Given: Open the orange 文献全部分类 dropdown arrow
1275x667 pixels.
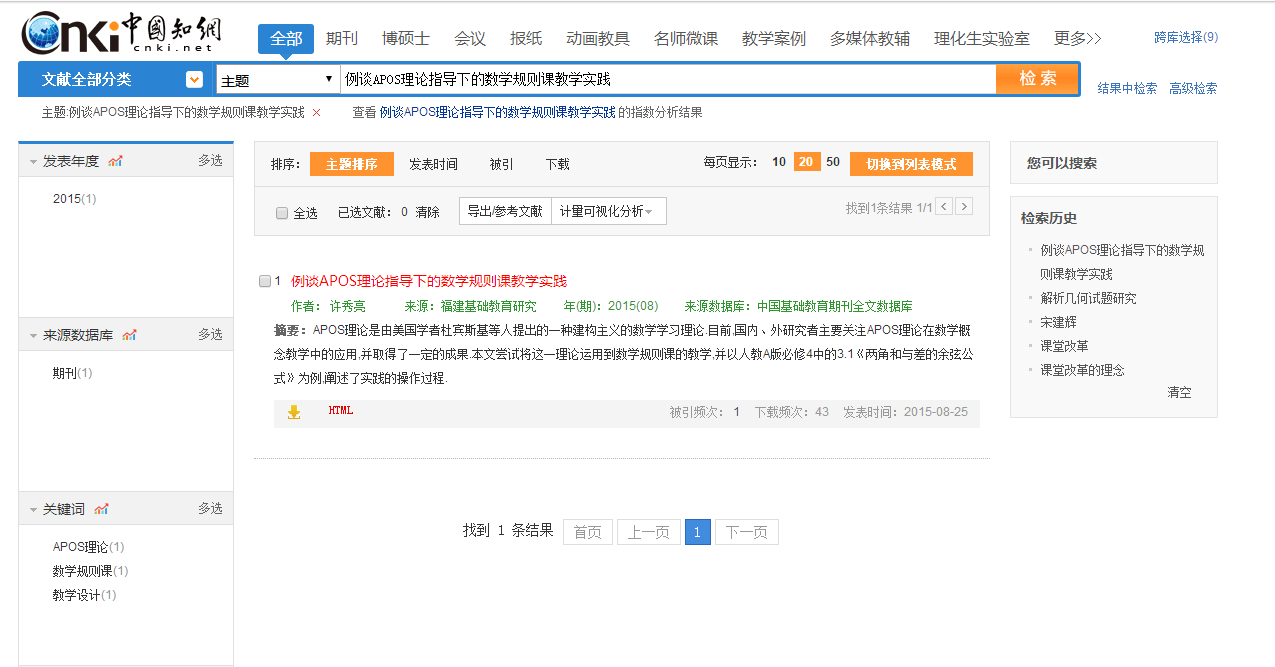Looking at the screenshot, I should [x=195, y=79].
